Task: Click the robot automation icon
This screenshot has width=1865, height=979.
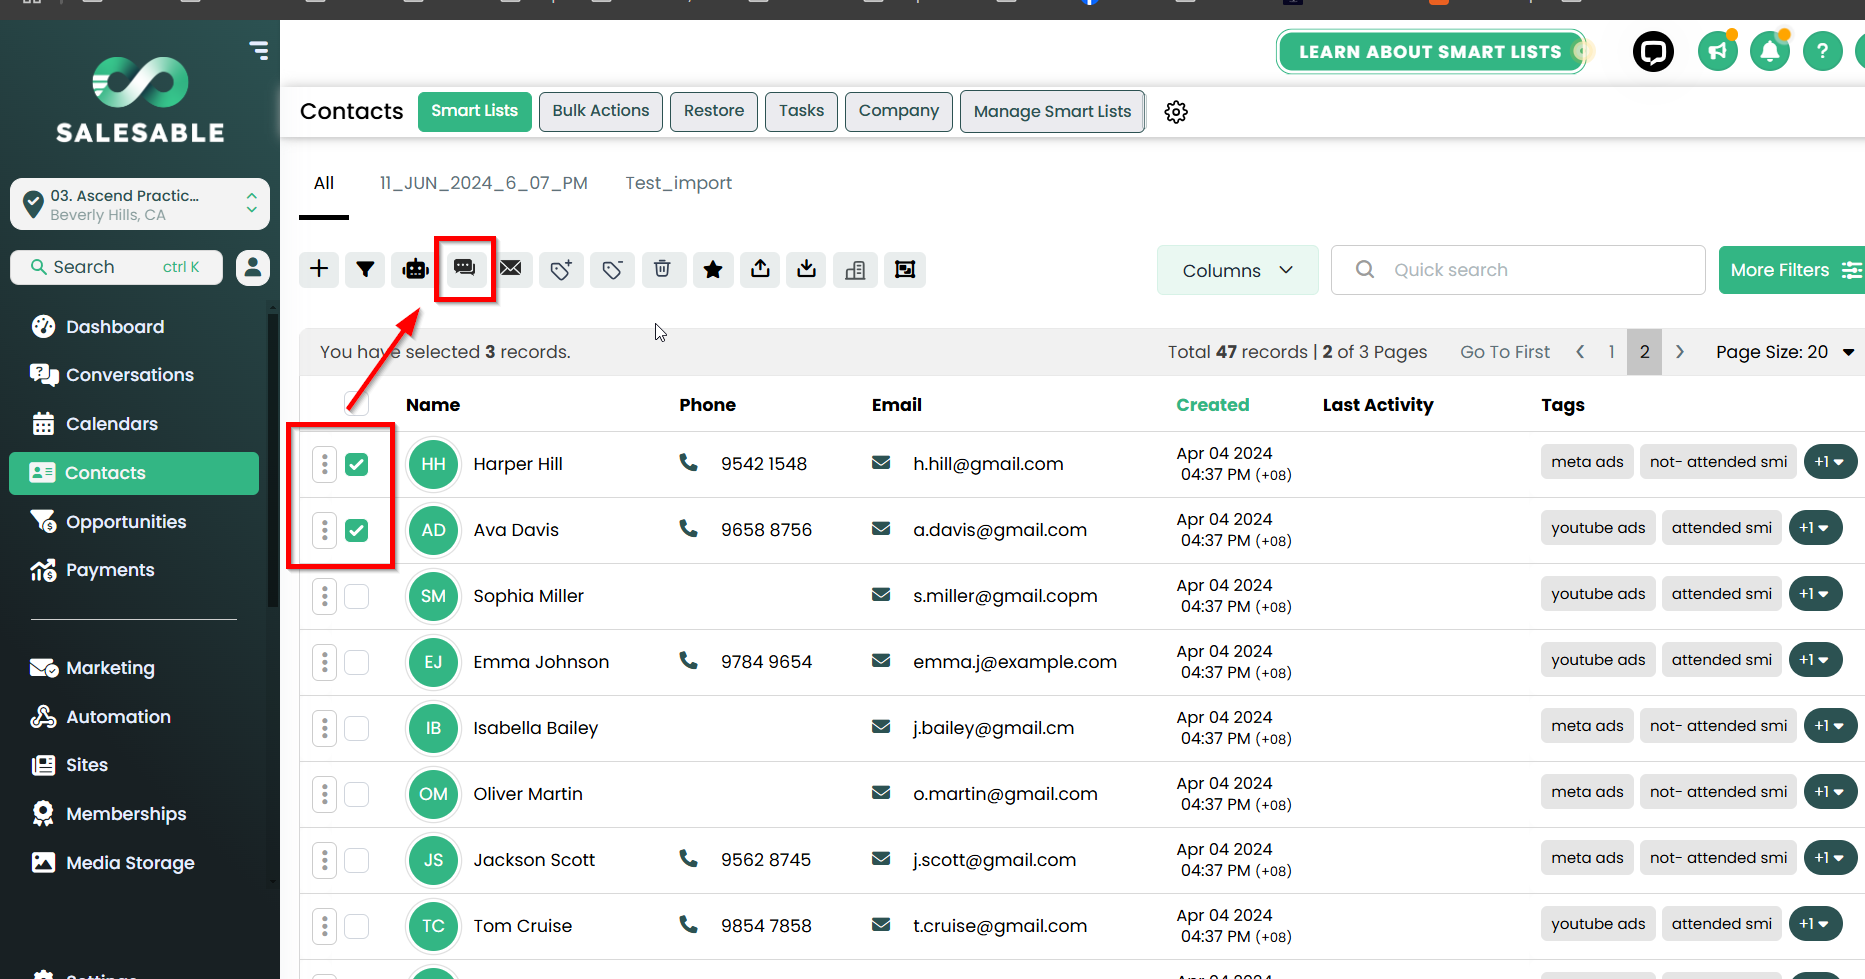Action: [415, 269]
